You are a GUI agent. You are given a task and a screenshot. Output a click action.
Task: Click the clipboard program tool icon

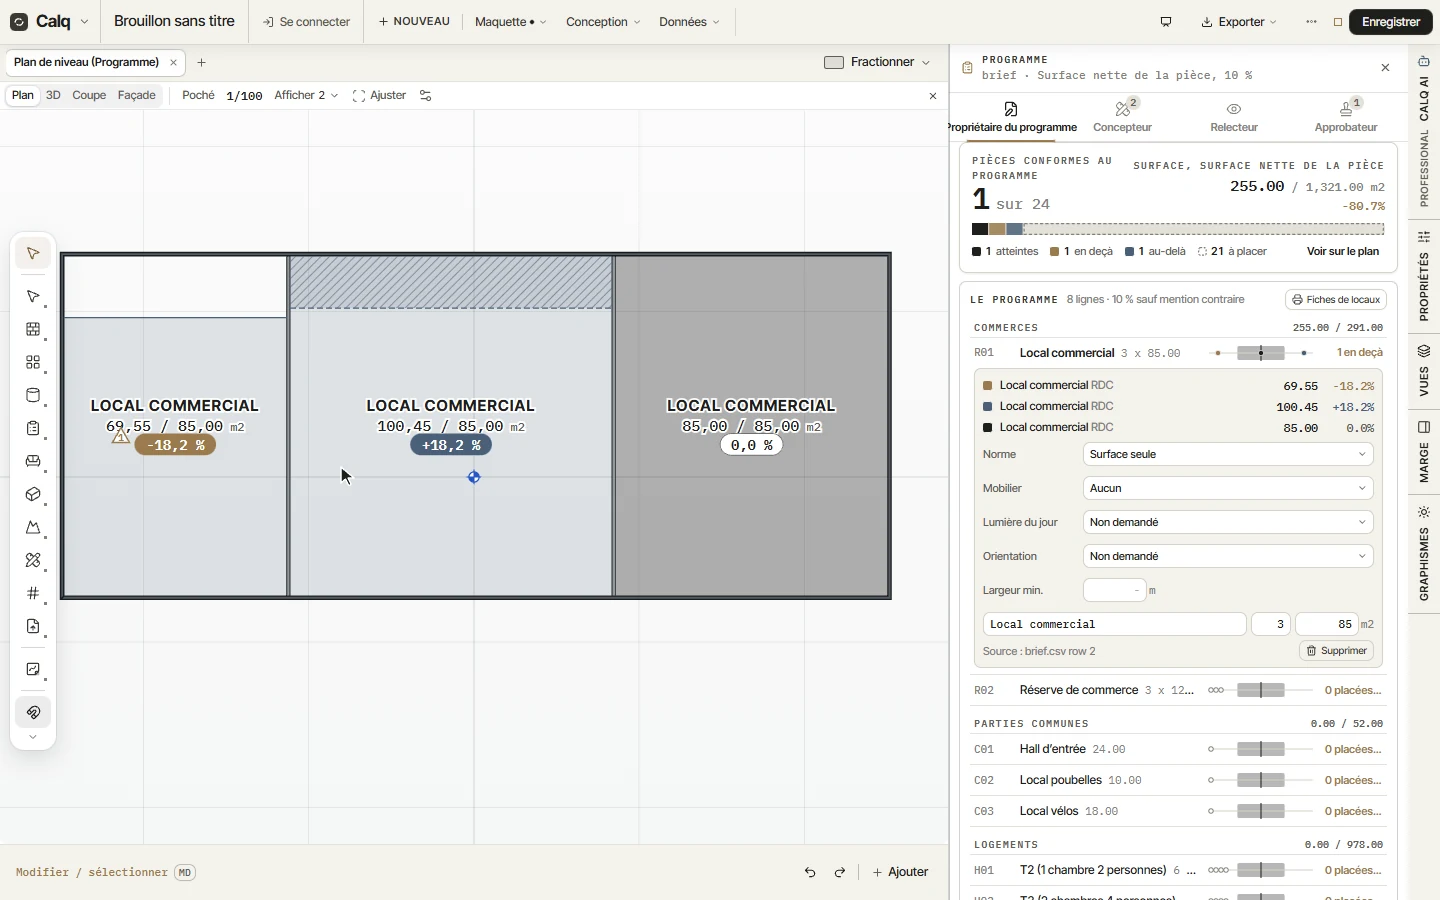point(33,428)
